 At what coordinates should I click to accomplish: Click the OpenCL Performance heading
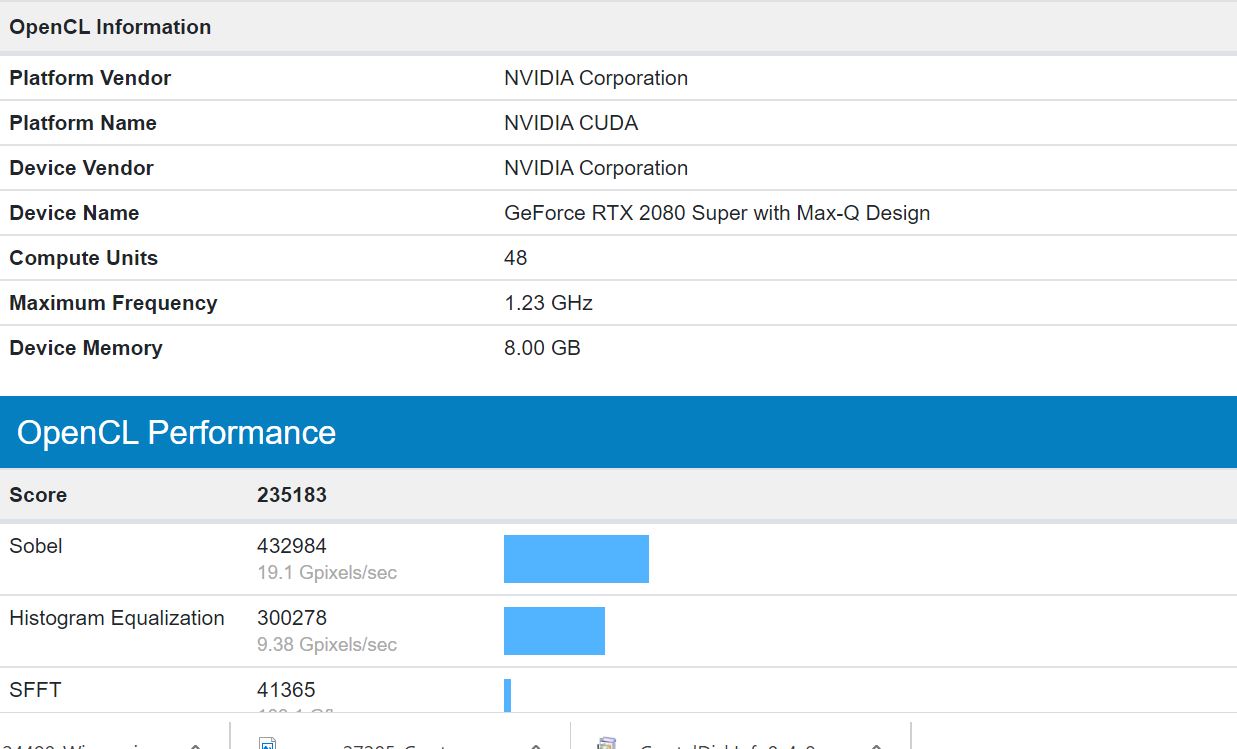[x=176, y=432]
